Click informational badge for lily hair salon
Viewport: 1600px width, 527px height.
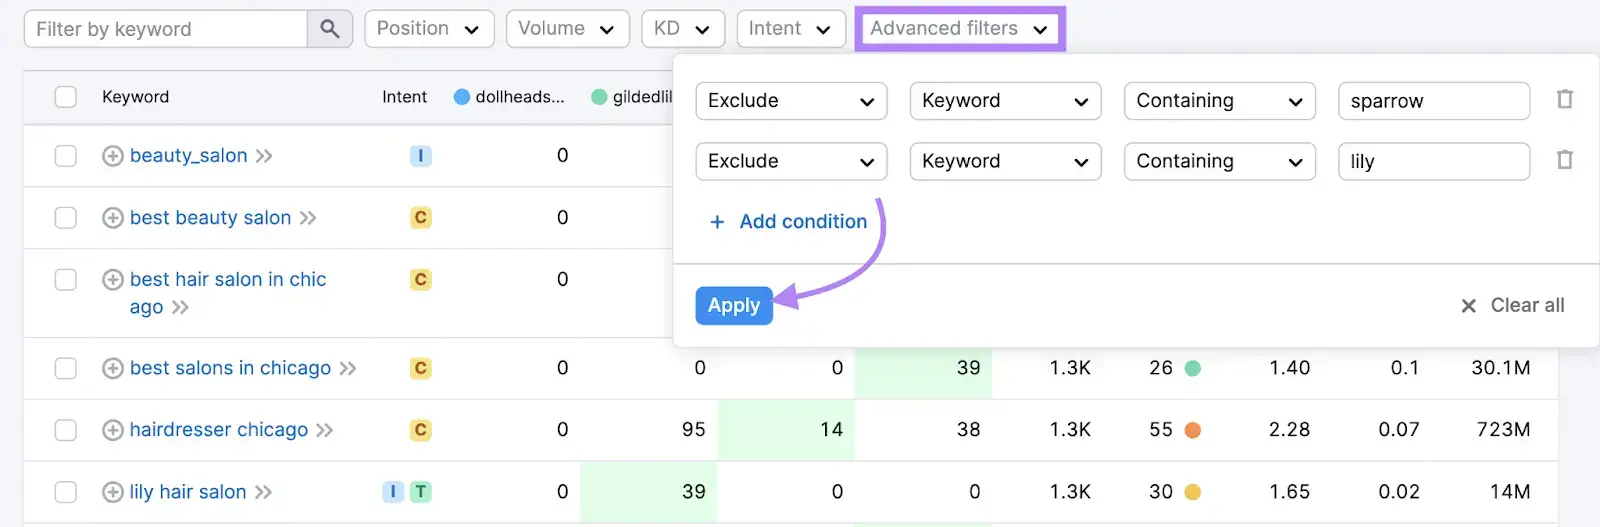393,492
